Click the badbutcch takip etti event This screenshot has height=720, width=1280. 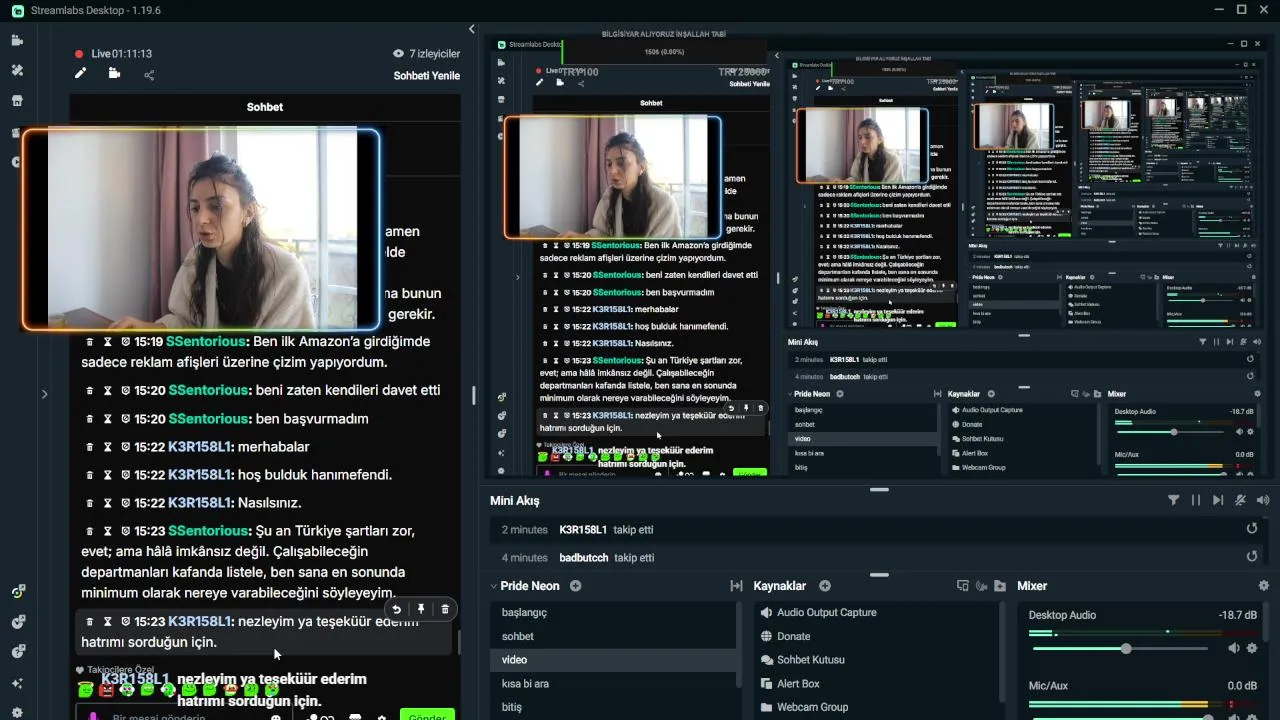pos(875,557)
